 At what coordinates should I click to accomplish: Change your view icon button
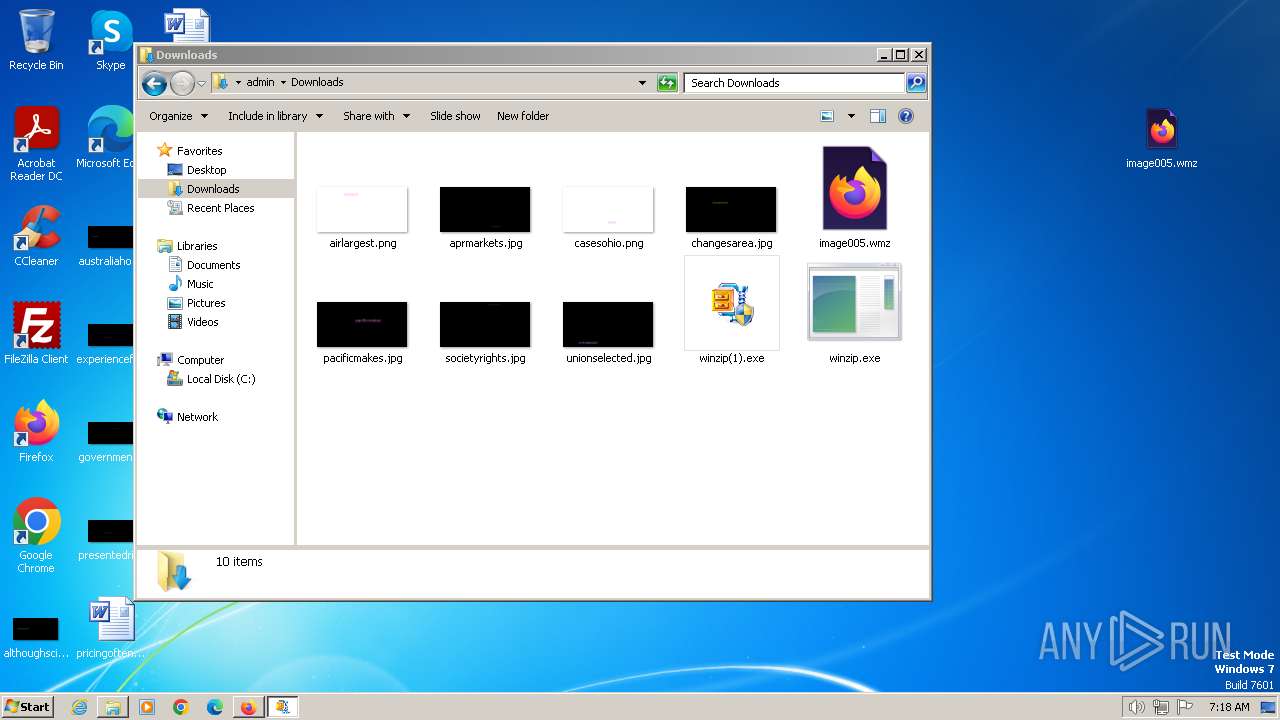click(x=827, y=116)
